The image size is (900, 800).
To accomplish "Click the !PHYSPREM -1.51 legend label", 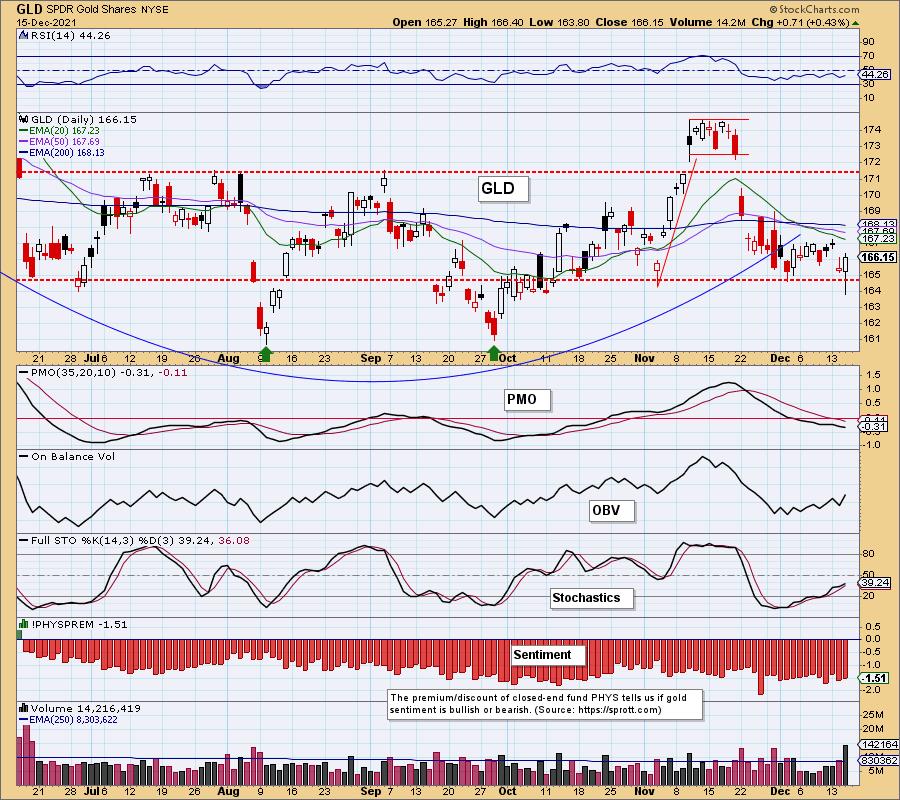I will tap(80, 624).
